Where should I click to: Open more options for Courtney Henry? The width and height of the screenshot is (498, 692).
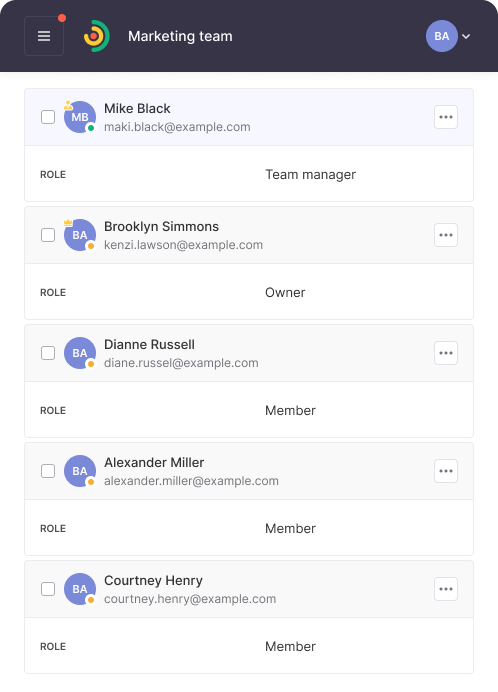click(446, 589)
